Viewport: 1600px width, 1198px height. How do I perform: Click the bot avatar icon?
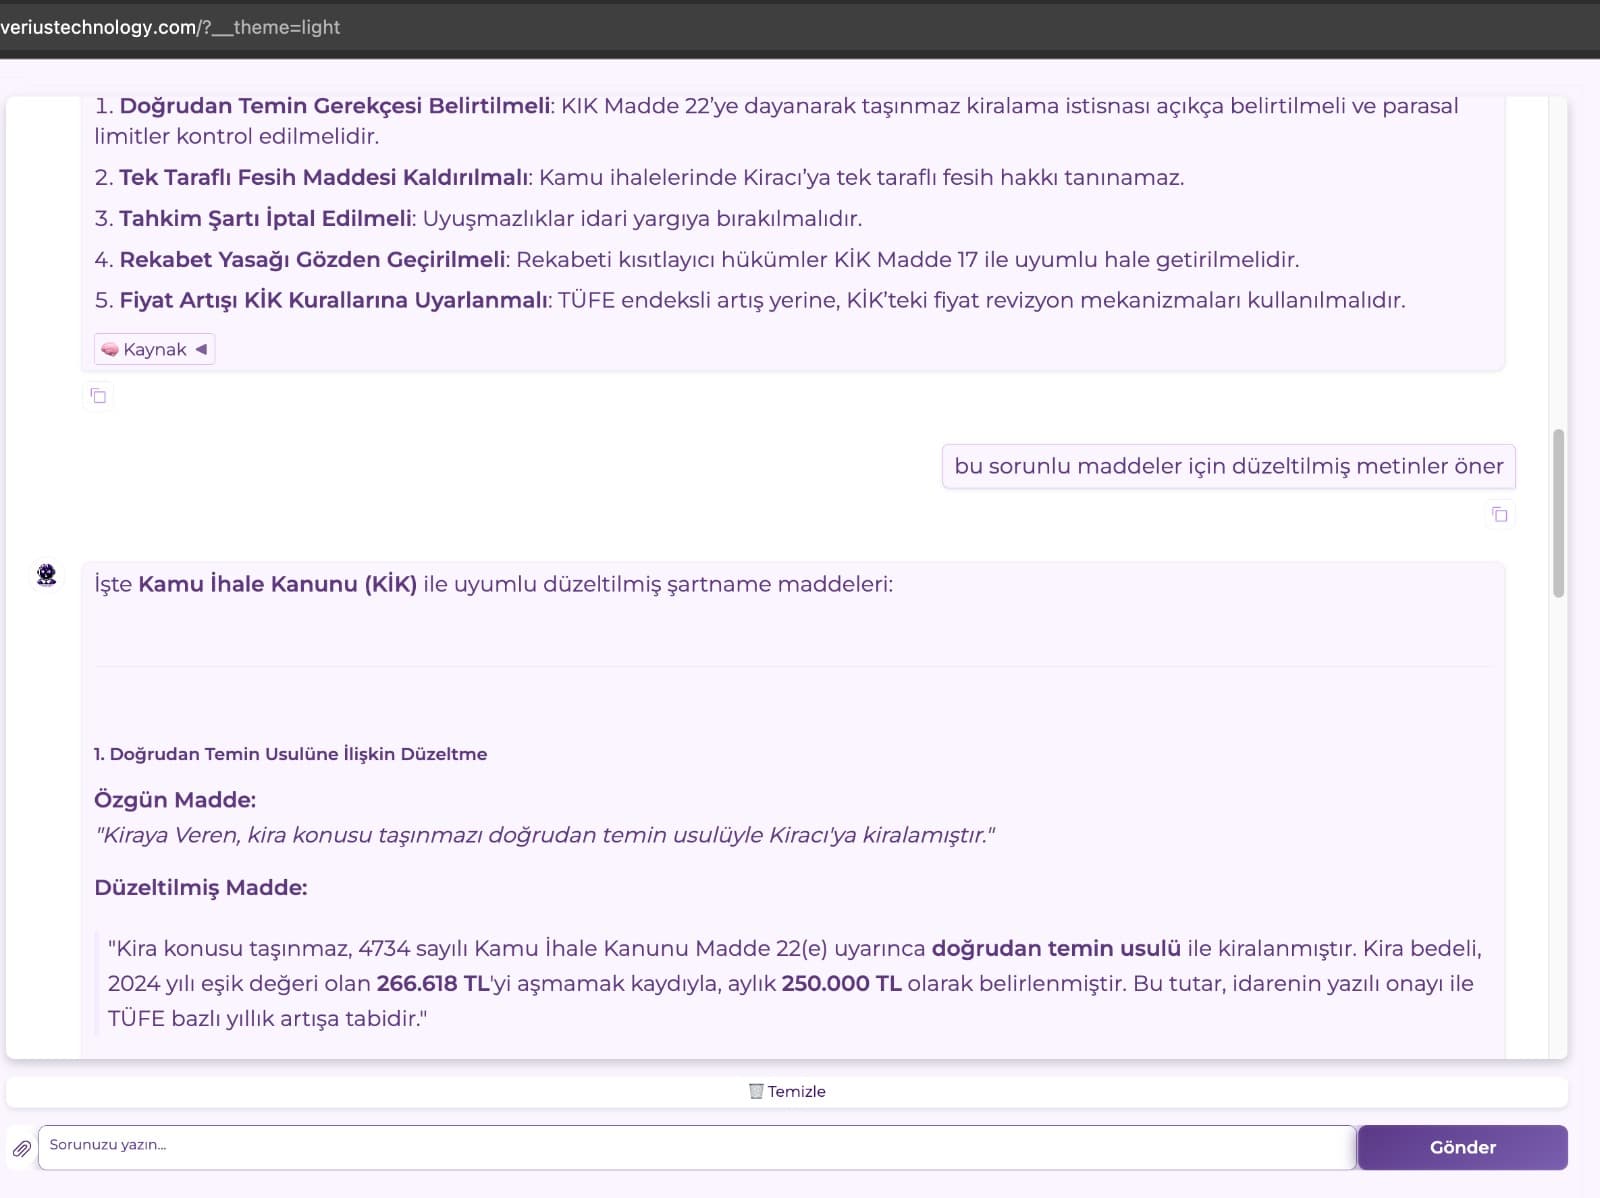click(46, 575)
